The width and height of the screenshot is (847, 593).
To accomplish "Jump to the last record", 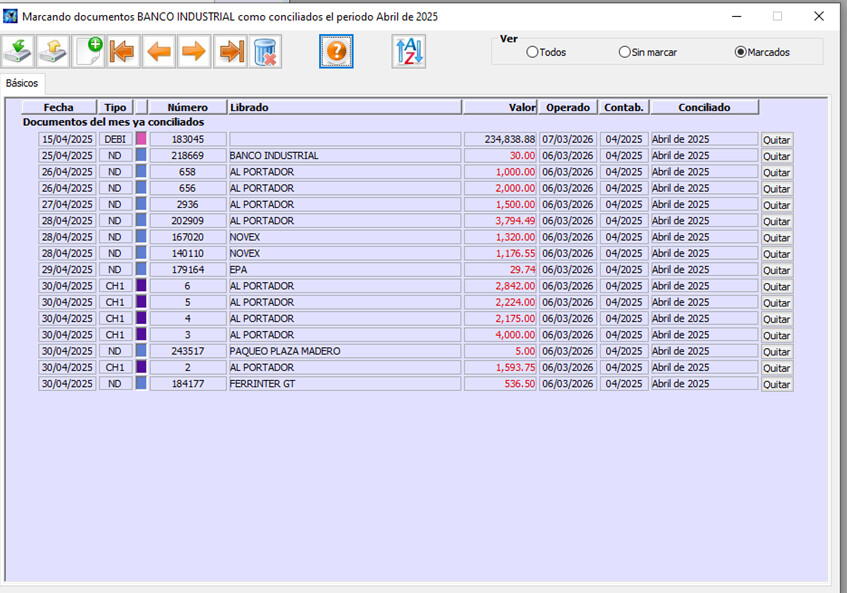I will 231,51.
